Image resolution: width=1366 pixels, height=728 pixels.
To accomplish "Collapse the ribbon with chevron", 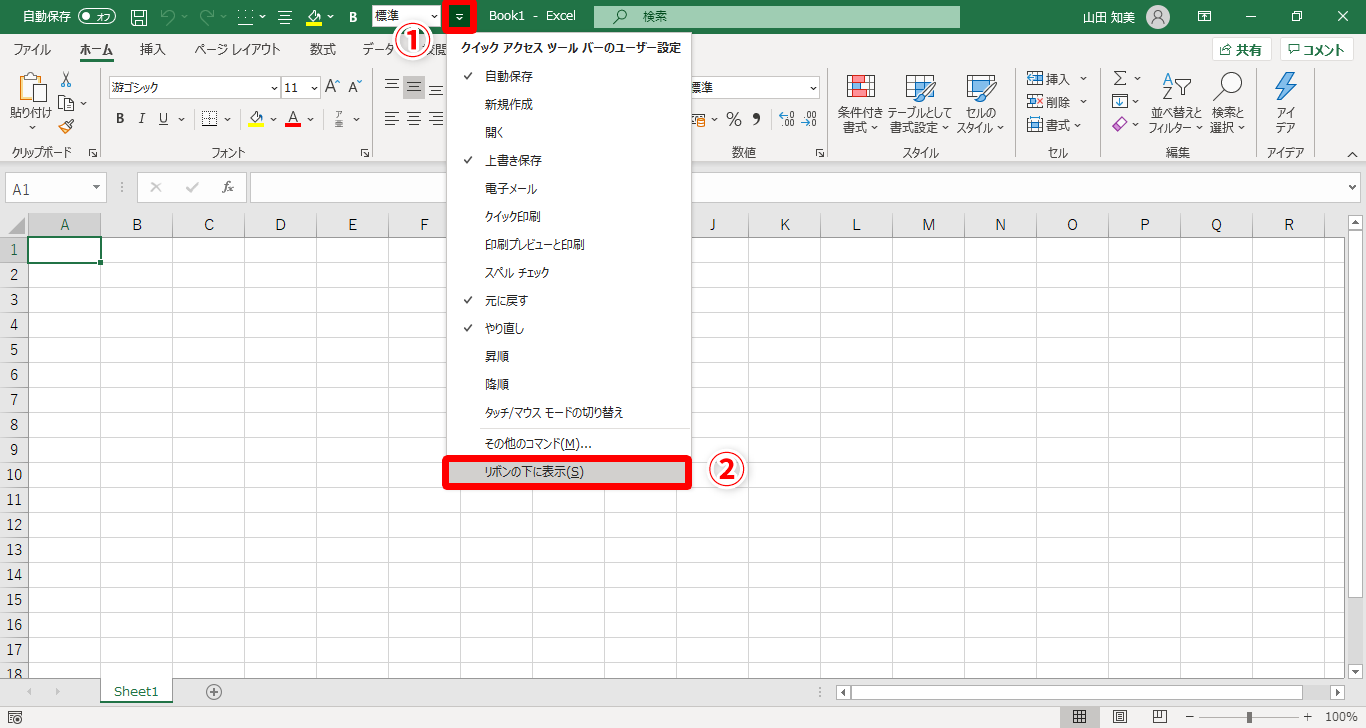I will pos(1352,154).
